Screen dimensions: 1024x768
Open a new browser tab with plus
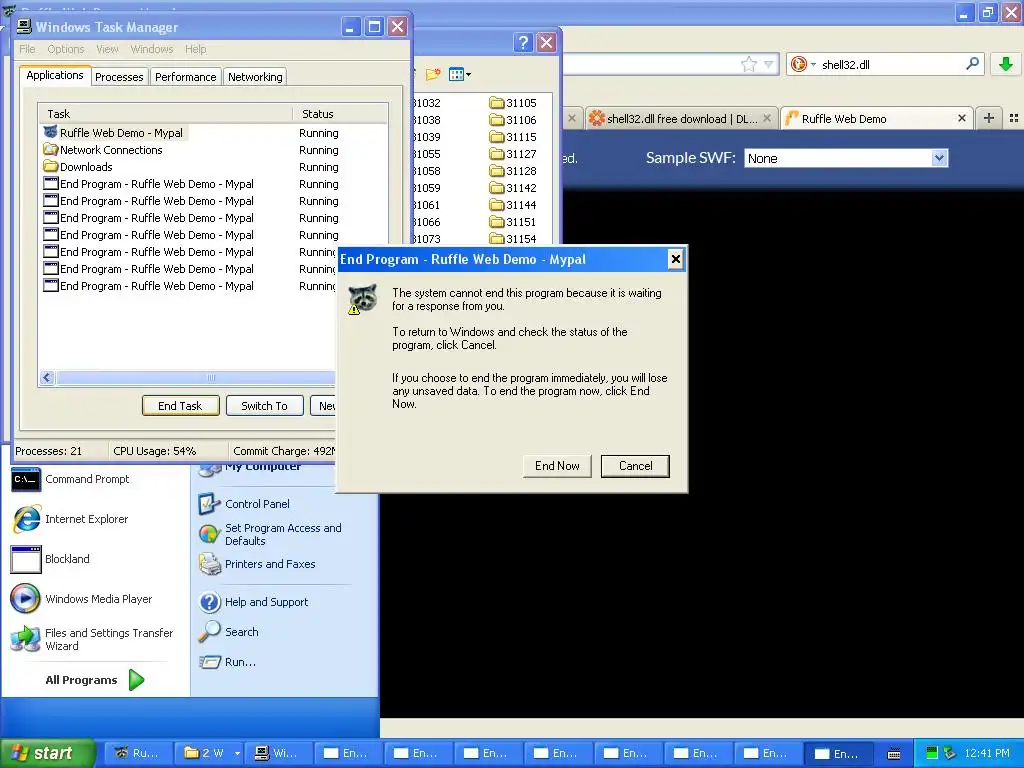(x=989, y=118)
